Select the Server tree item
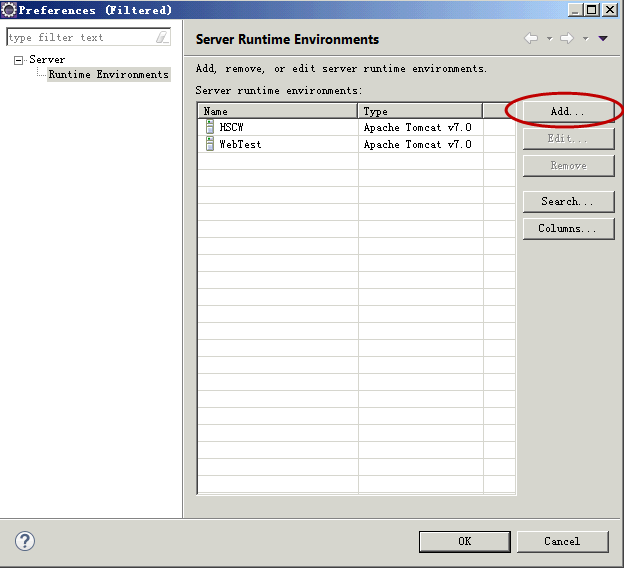 pyautogui.click(x=47, y=60)
